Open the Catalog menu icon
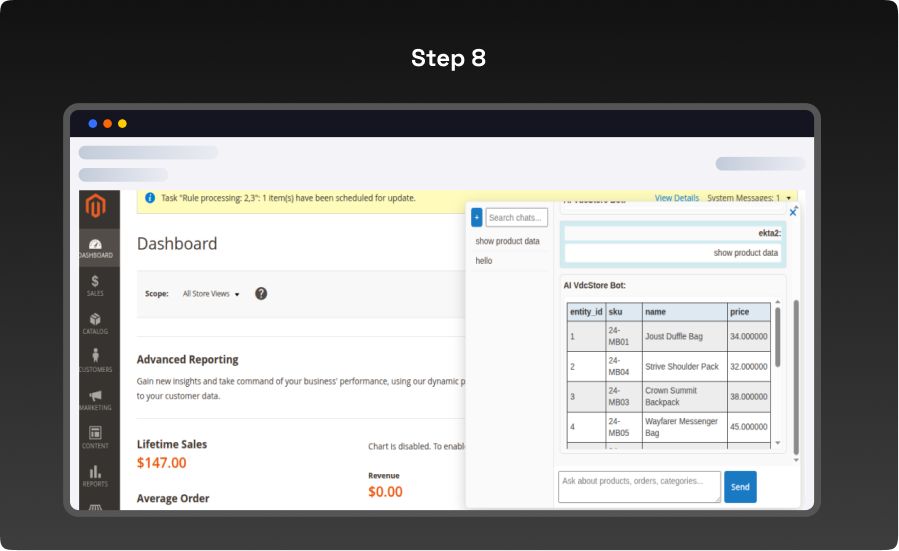Image resolution: width=899 pixels, height=551 pixels. pyautogui.click(x=95, y=324)
